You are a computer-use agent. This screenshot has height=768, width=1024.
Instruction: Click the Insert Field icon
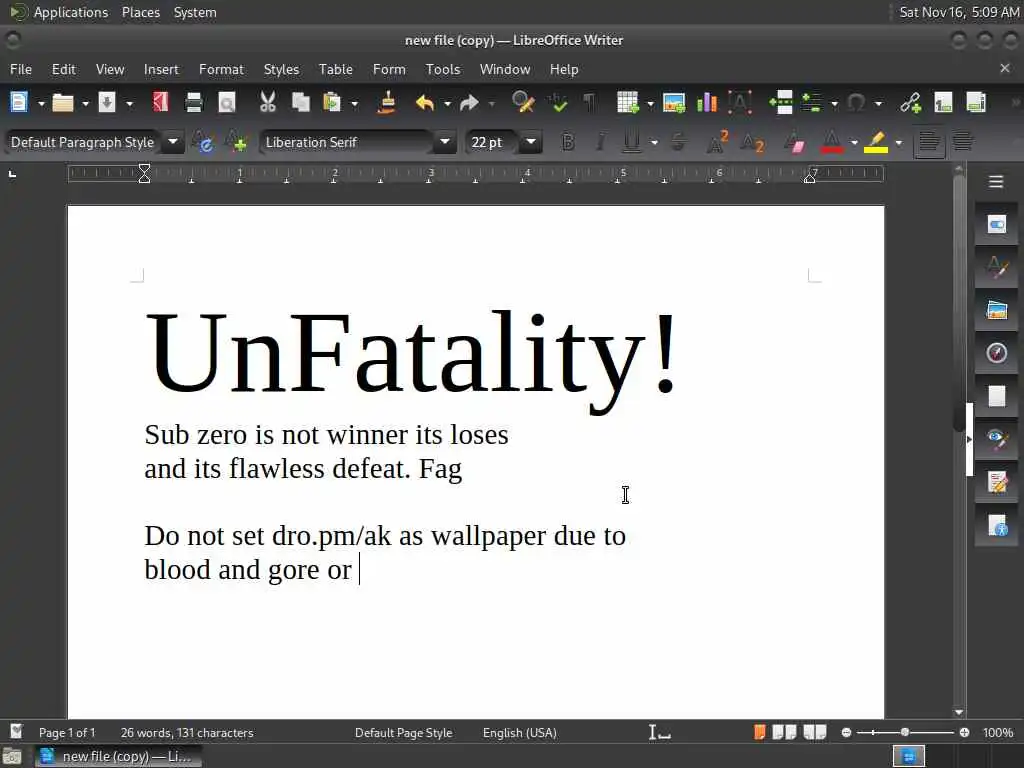coord(812,103)
